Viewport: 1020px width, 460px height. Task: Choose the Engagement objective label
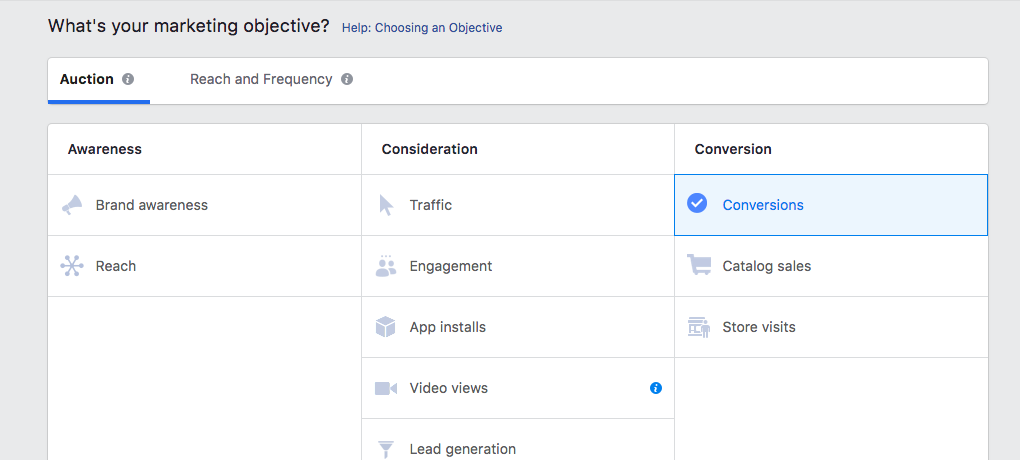click(x=451, y=266)
